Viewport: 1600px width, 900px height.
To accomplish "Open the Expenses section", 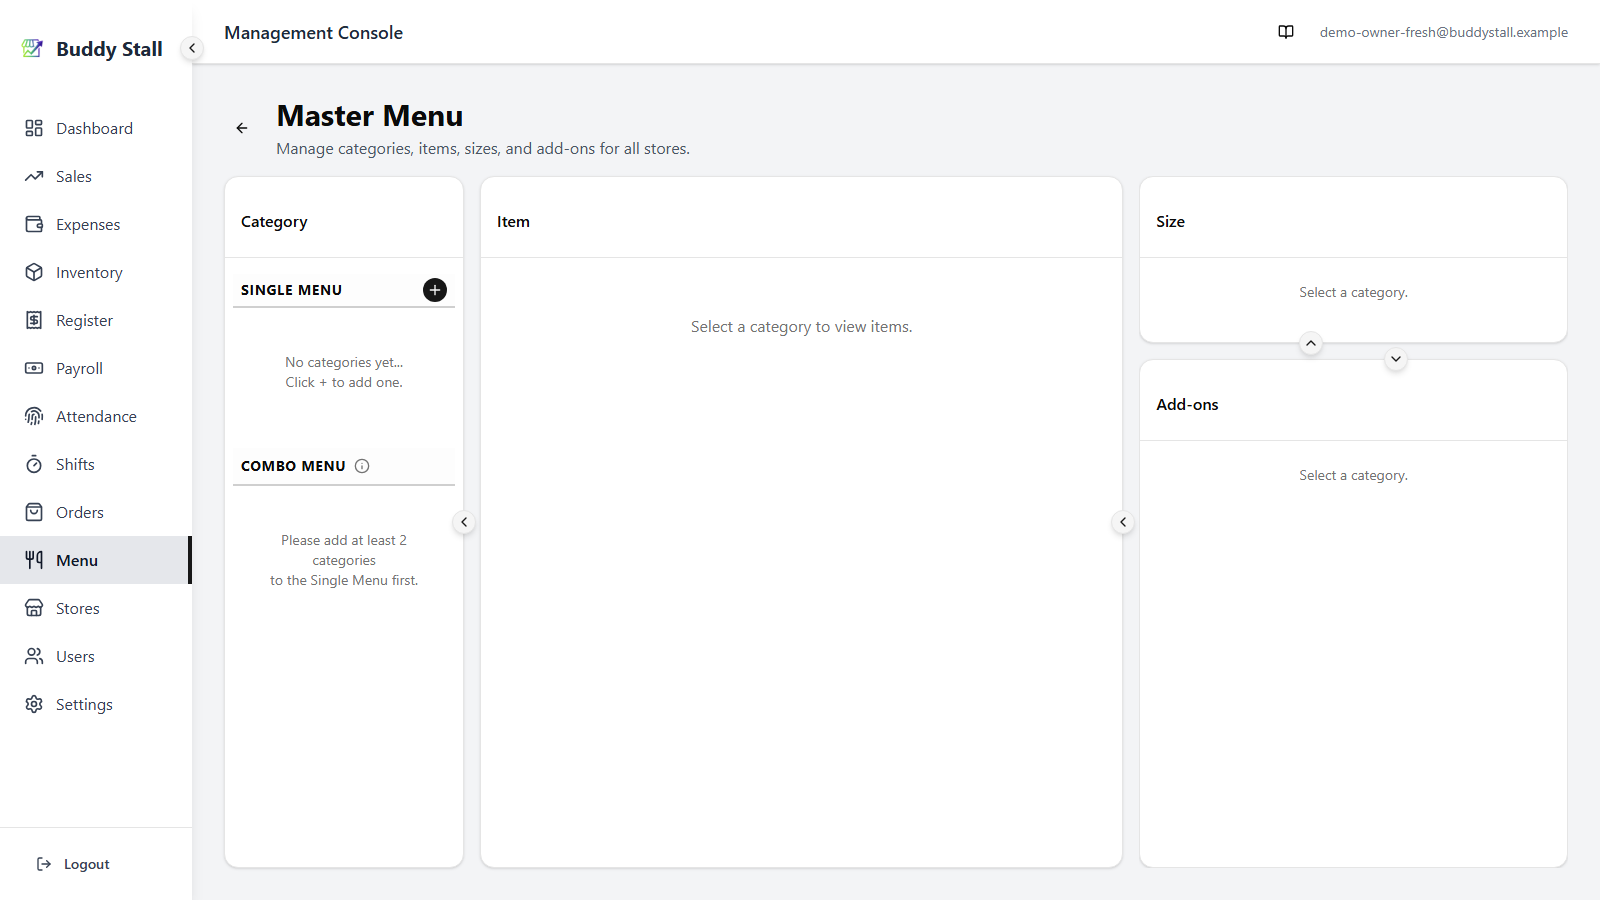I will pyautogui.click(x=96, y=224).
